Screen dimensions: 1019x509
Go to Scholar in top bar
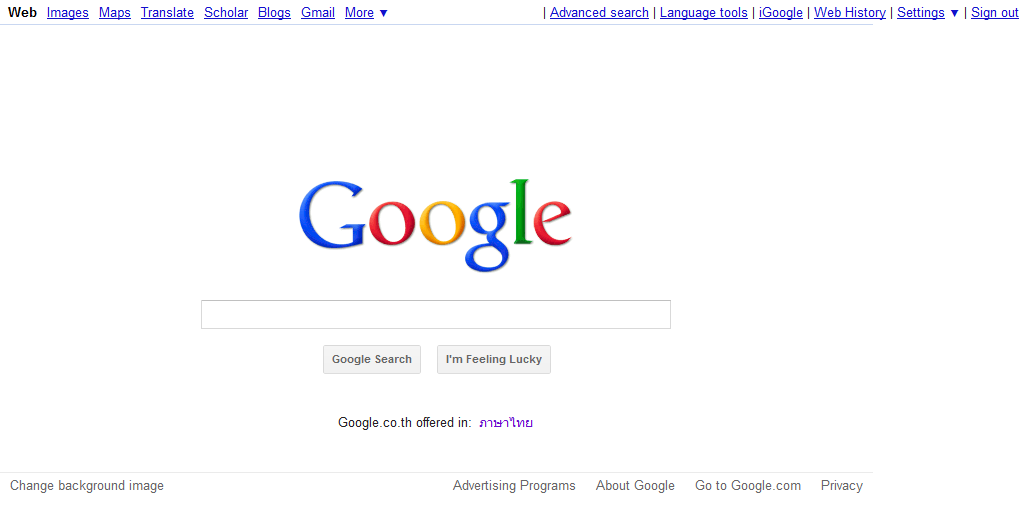[226, 12]
